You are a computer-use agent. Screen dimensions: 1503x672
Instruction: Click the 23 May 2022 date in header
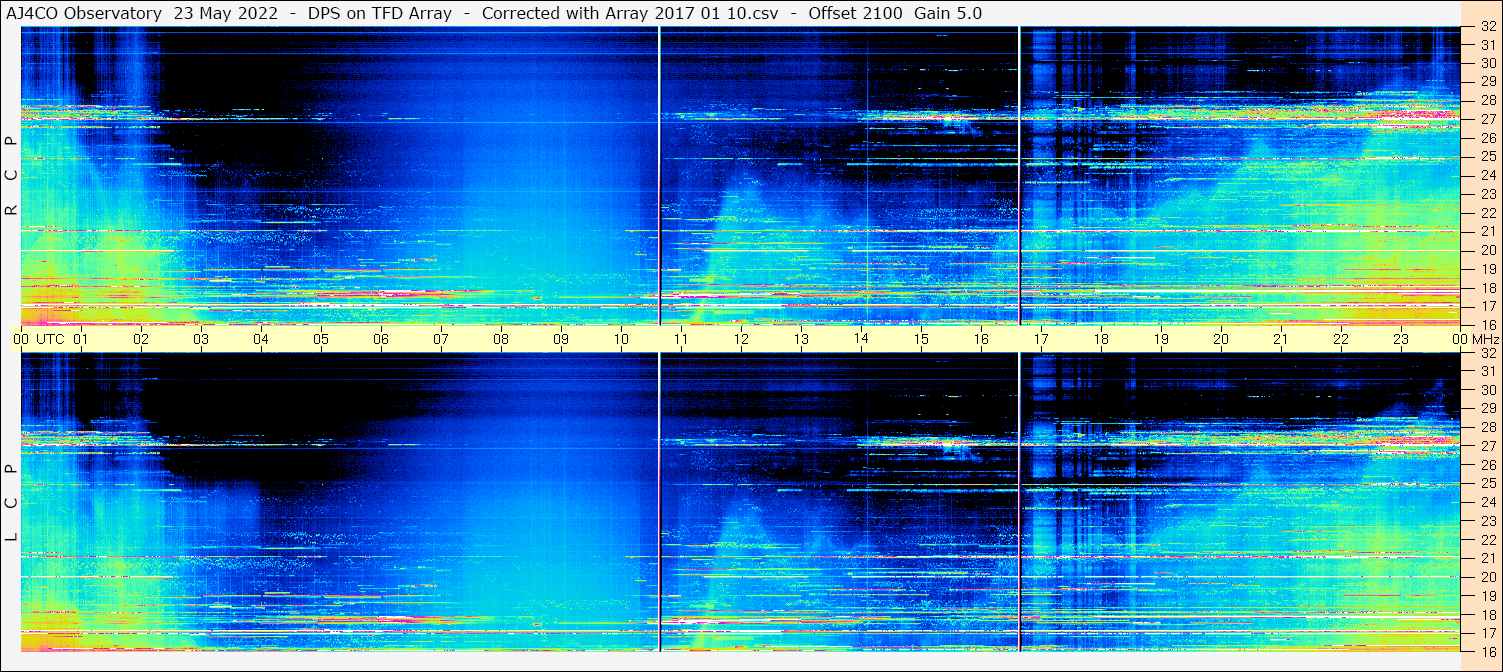225,13
